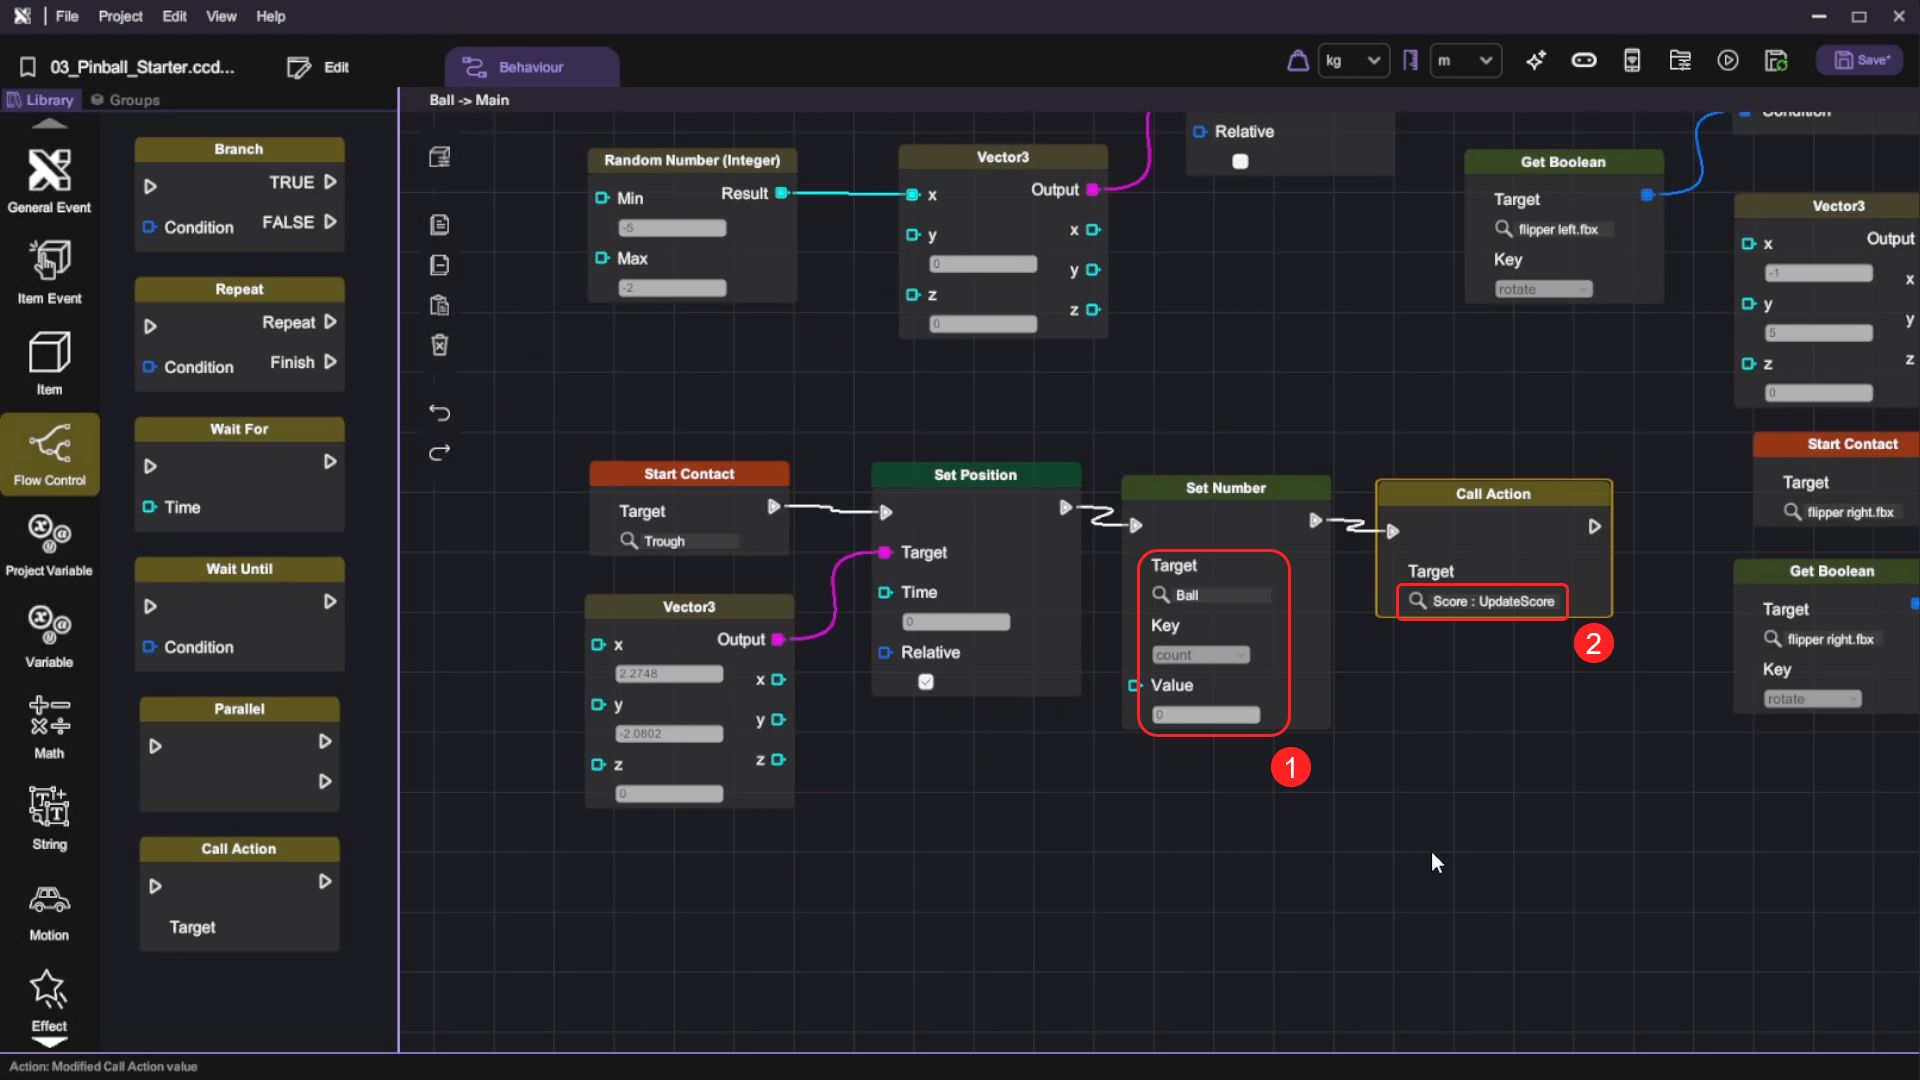Click the play preview icon
The height and width of the screenshot is (1080, 1920).
(x=1727, y=61)
